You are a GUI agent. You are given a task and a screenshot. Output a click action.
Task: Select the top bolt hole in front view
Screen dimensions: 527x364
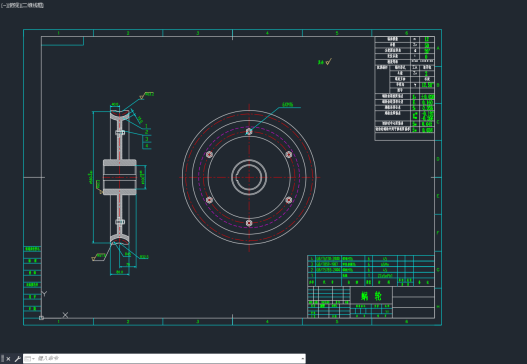pyautogui.click(x=249, y=131)
